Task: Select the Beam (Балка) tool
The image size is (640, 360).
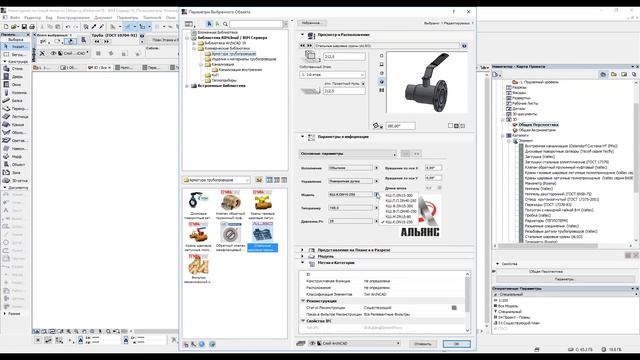Action: coord(15,100)
